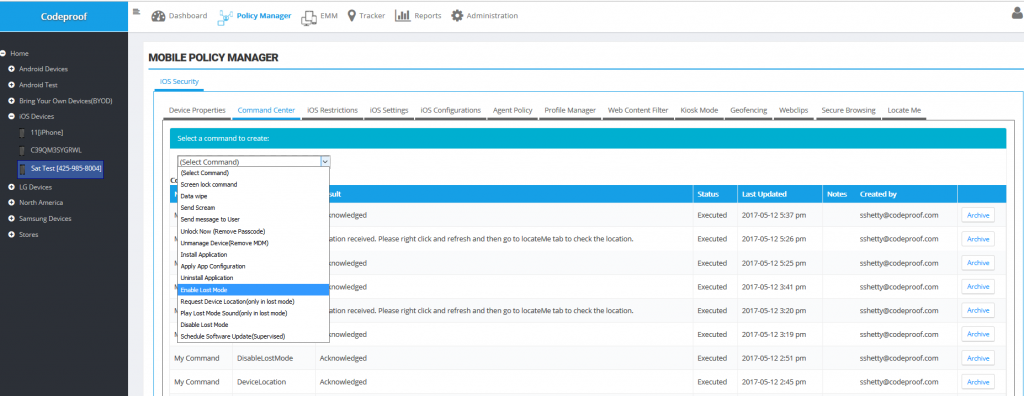Open the Profile Manager tab
1024x396 pixels.
tap(570, 110)
